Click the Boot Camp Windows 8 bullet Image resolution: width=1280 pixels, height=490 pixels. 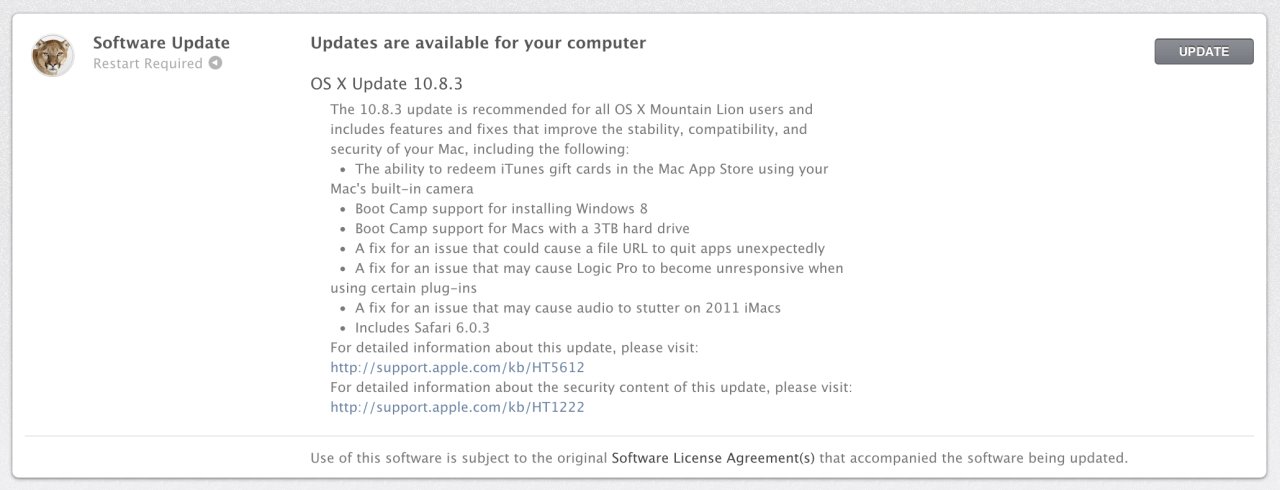(x=501, y=209)
